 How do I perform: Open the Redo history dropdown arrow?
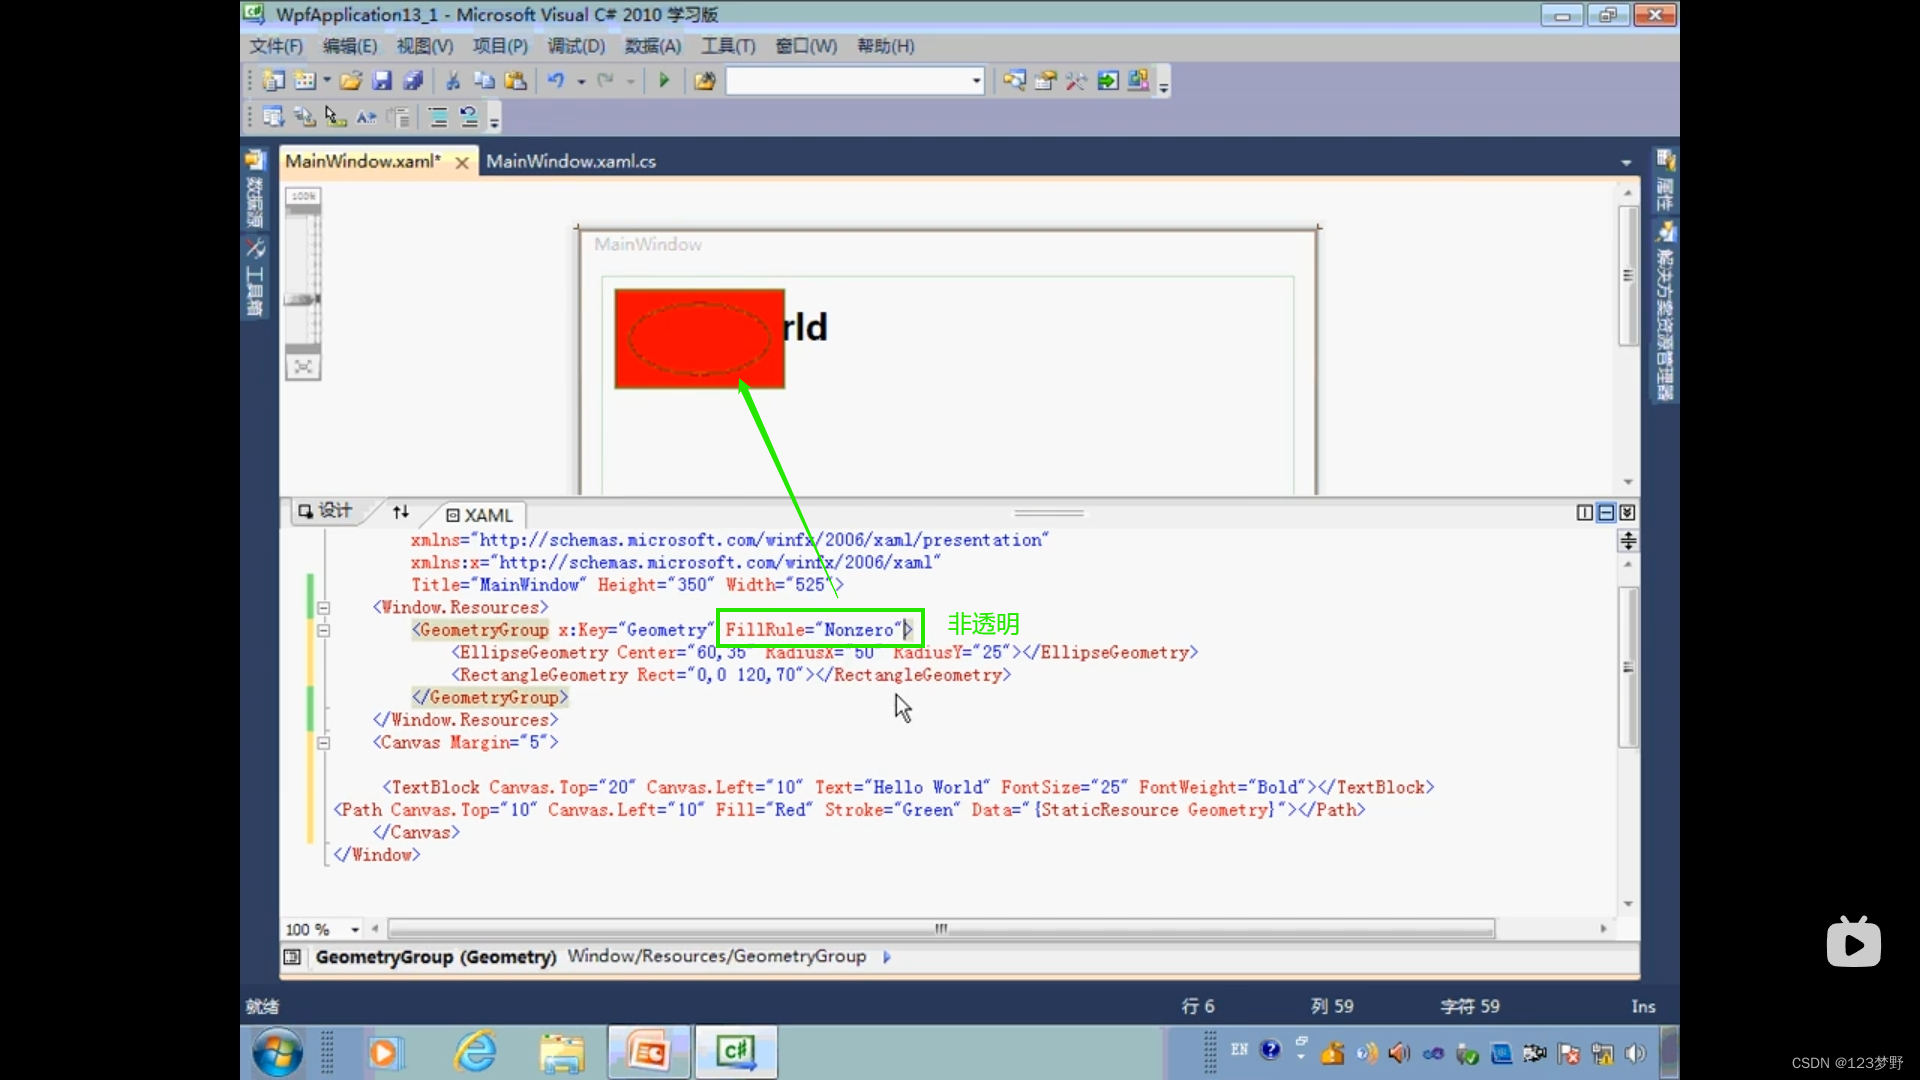(x=631, y=82)
